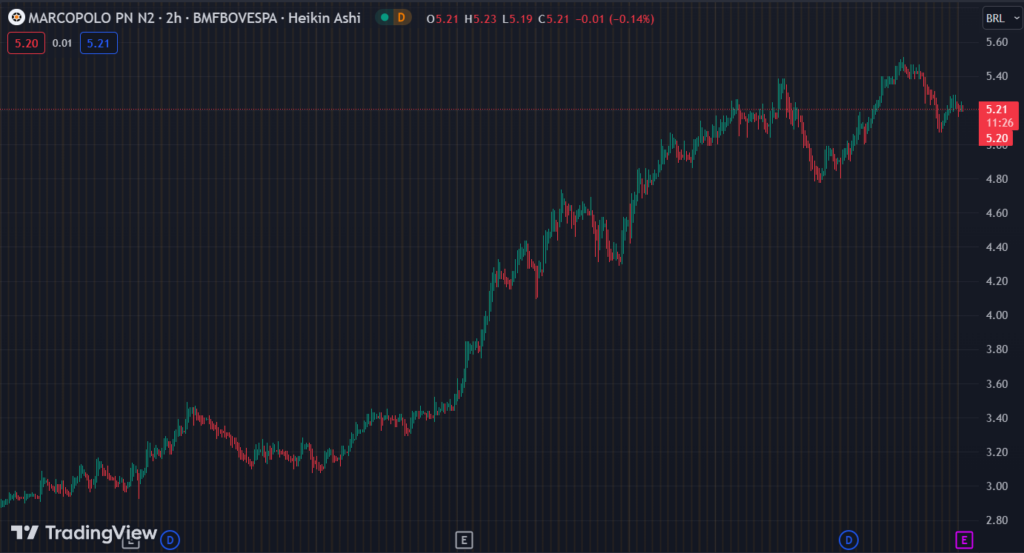Screen dimensions: 1024x553
Task: Click the red 5.20 sell button
Action: pyautogui.click(x=26, y=43)
